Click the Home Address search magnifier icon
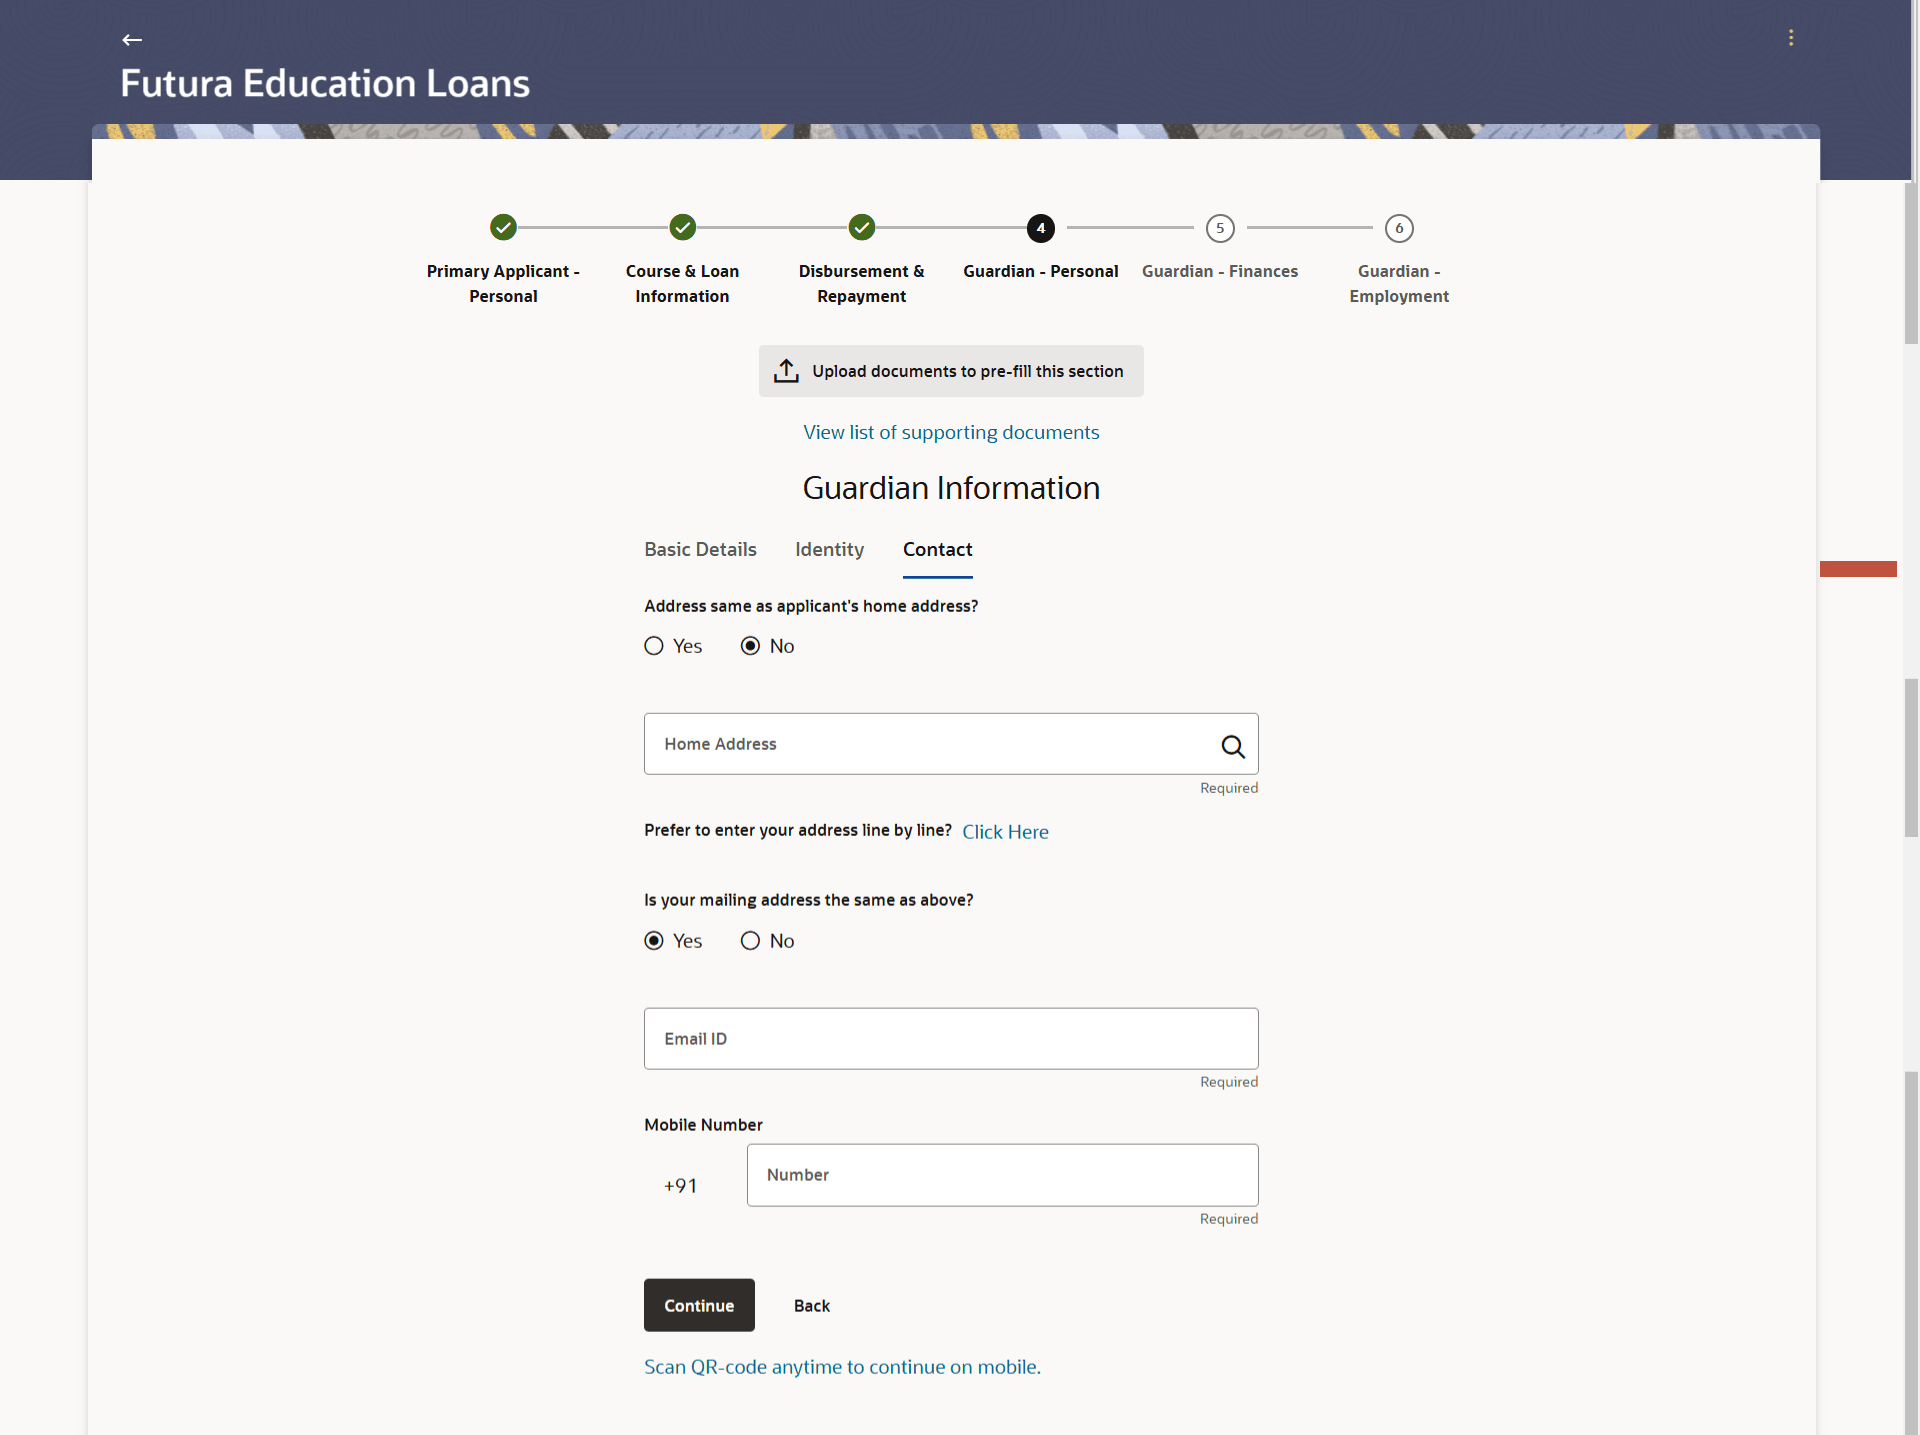1920x1435 pixels. click(x=1232, y=746)
